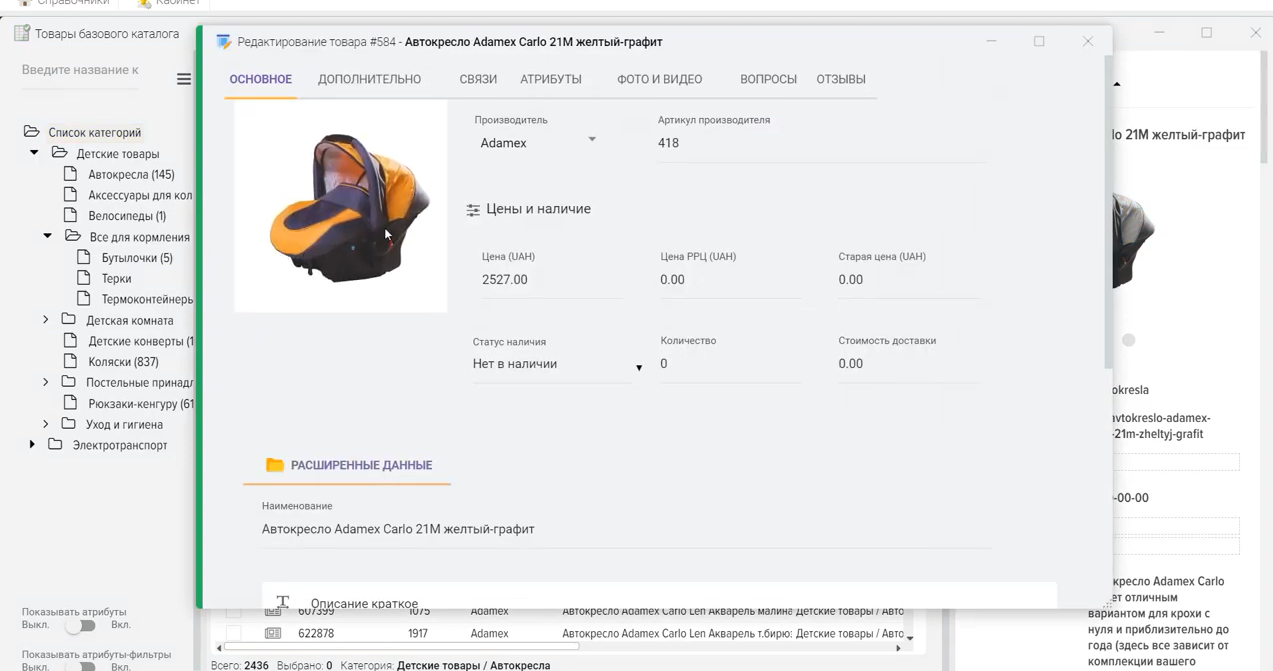
Task: Select the 'Коляски (837)' category
Action: 123,362
